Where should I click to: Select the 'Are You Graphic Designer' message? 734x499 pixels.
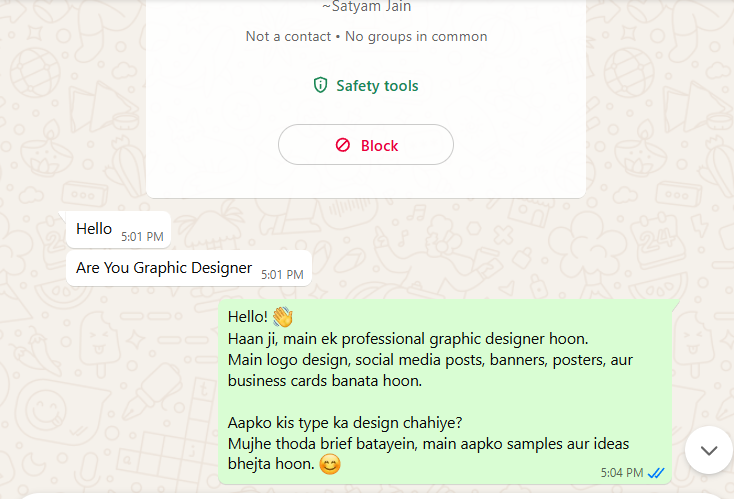click(189, 268)
